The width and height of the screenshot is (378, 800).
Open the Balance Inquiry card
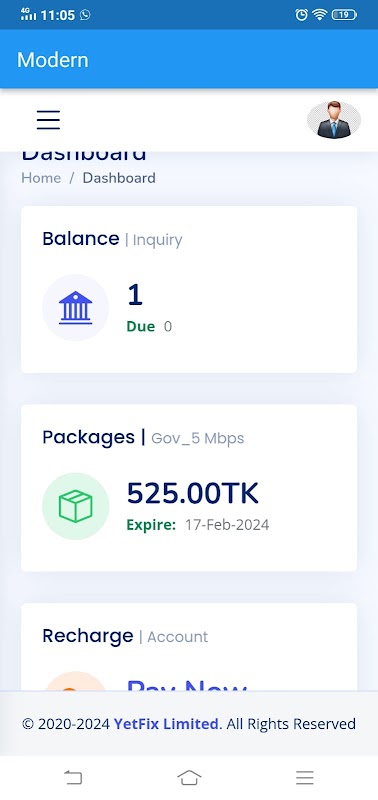(x=189, y=289)
